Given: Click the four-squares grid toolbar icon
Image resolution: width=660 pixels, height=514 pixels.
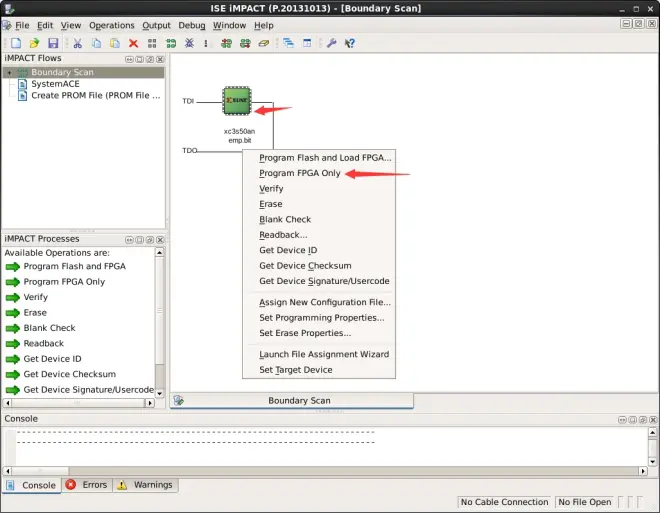Looking at the screenshot, I should pos(152,43).
